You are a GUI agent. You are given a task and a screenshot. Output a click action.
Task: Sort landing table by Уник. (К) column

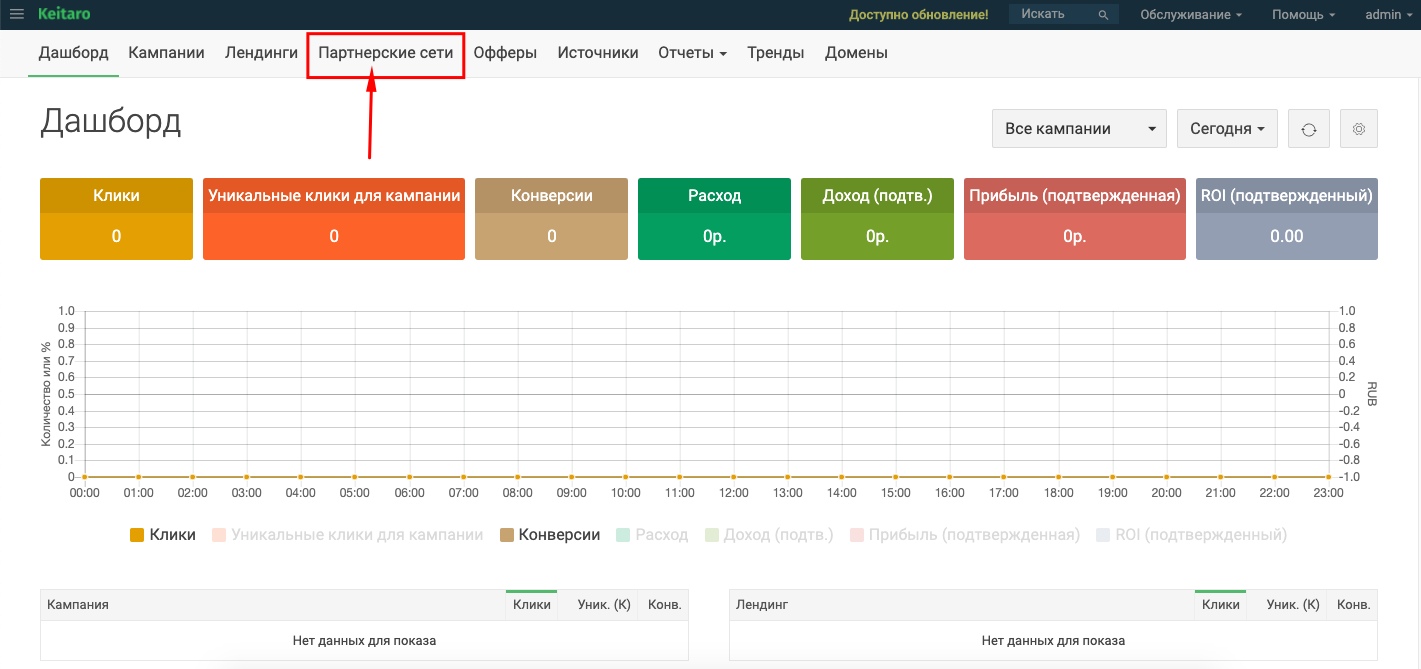coord(1293,605)
